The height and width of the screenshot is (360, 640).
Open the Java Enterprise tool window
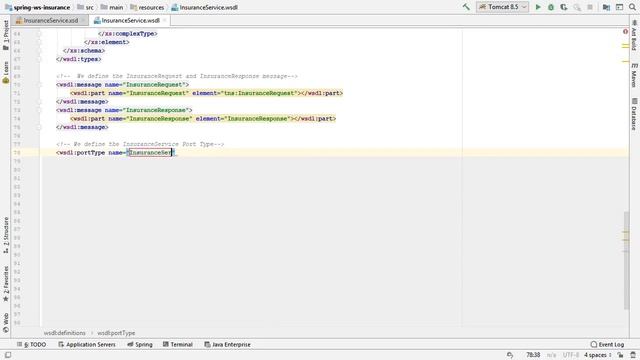pos(227,344)
